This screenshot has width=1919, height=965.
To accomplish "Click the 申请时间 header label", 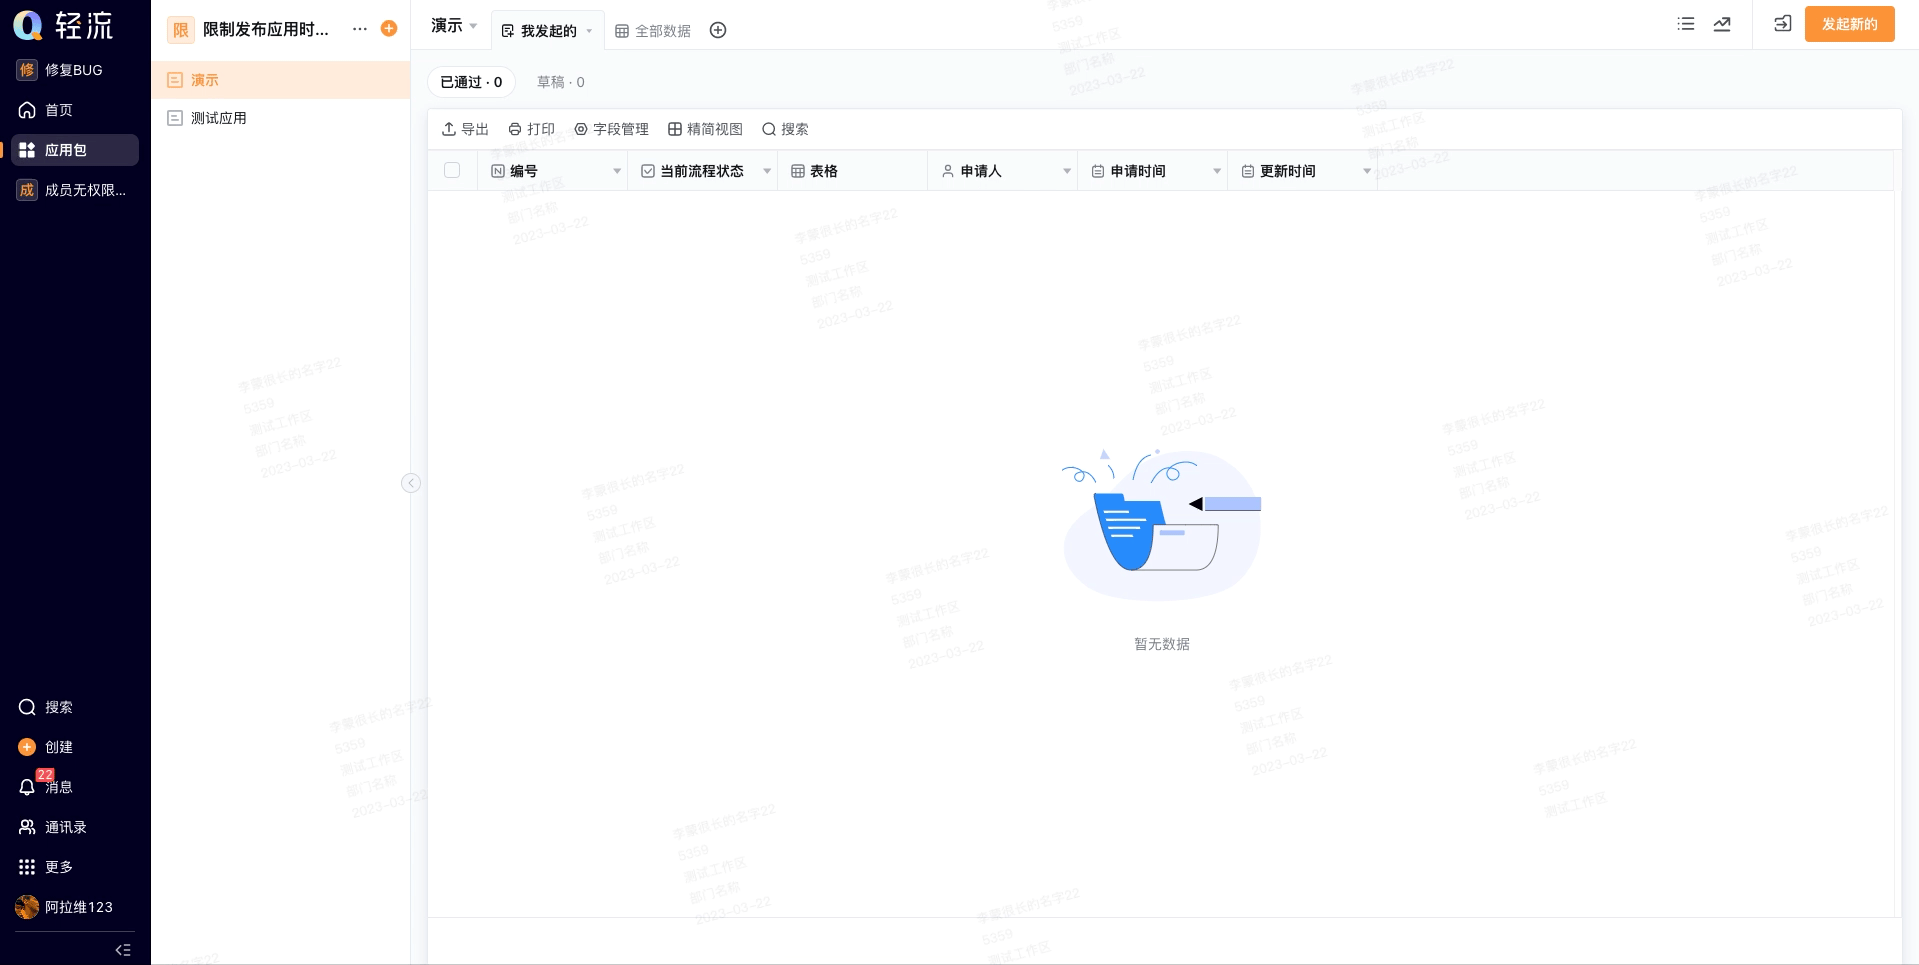I will [x=1138, y=171].
